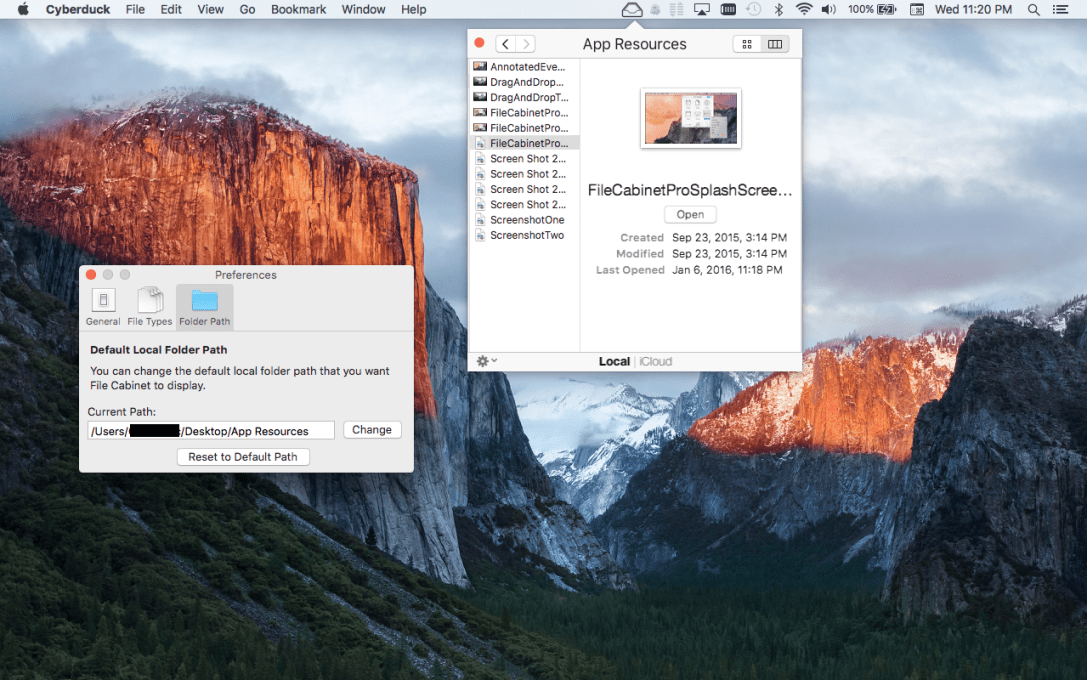This screenshot has height=680, width=1087.
Task: Open the Go menu
Action: tap(247, 10)
